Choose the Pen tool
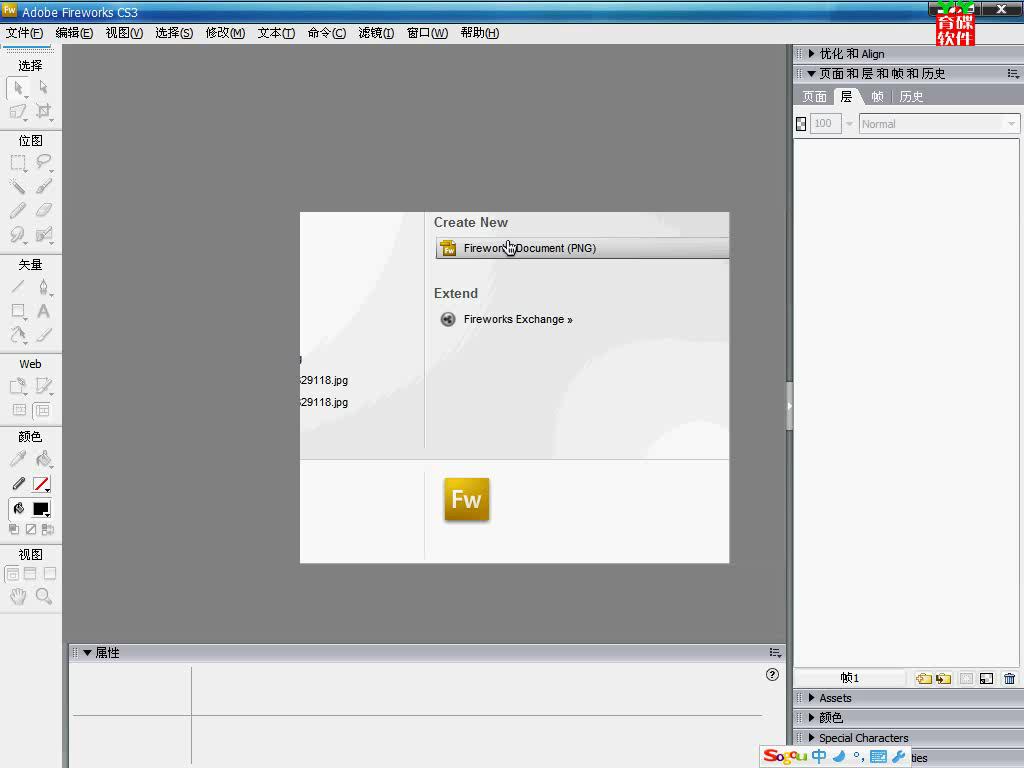This screenshot has height=768, width=1024. coord(43,287)
